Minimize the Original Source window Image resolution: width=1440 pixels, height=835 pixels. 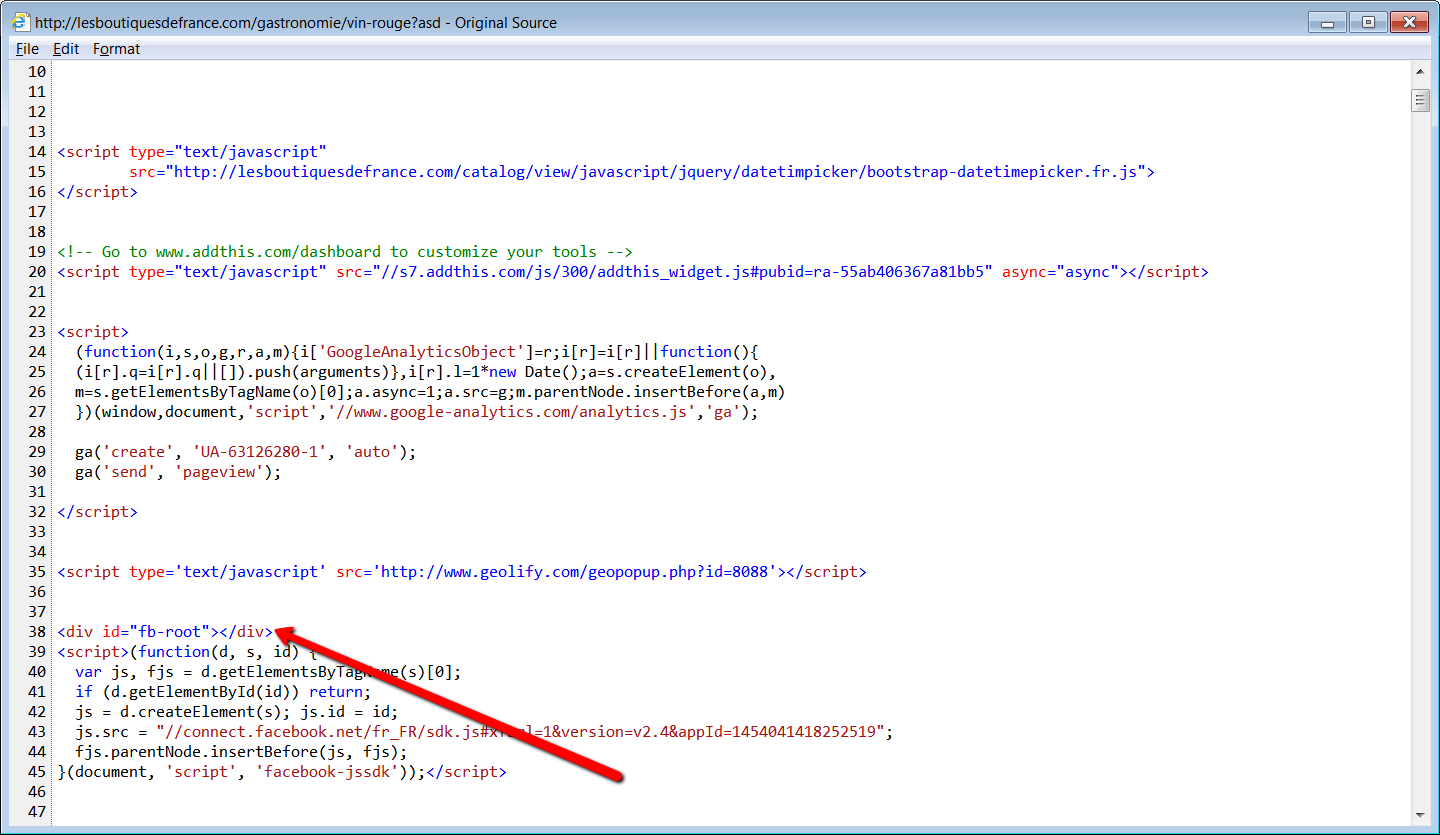point(1326,21)
